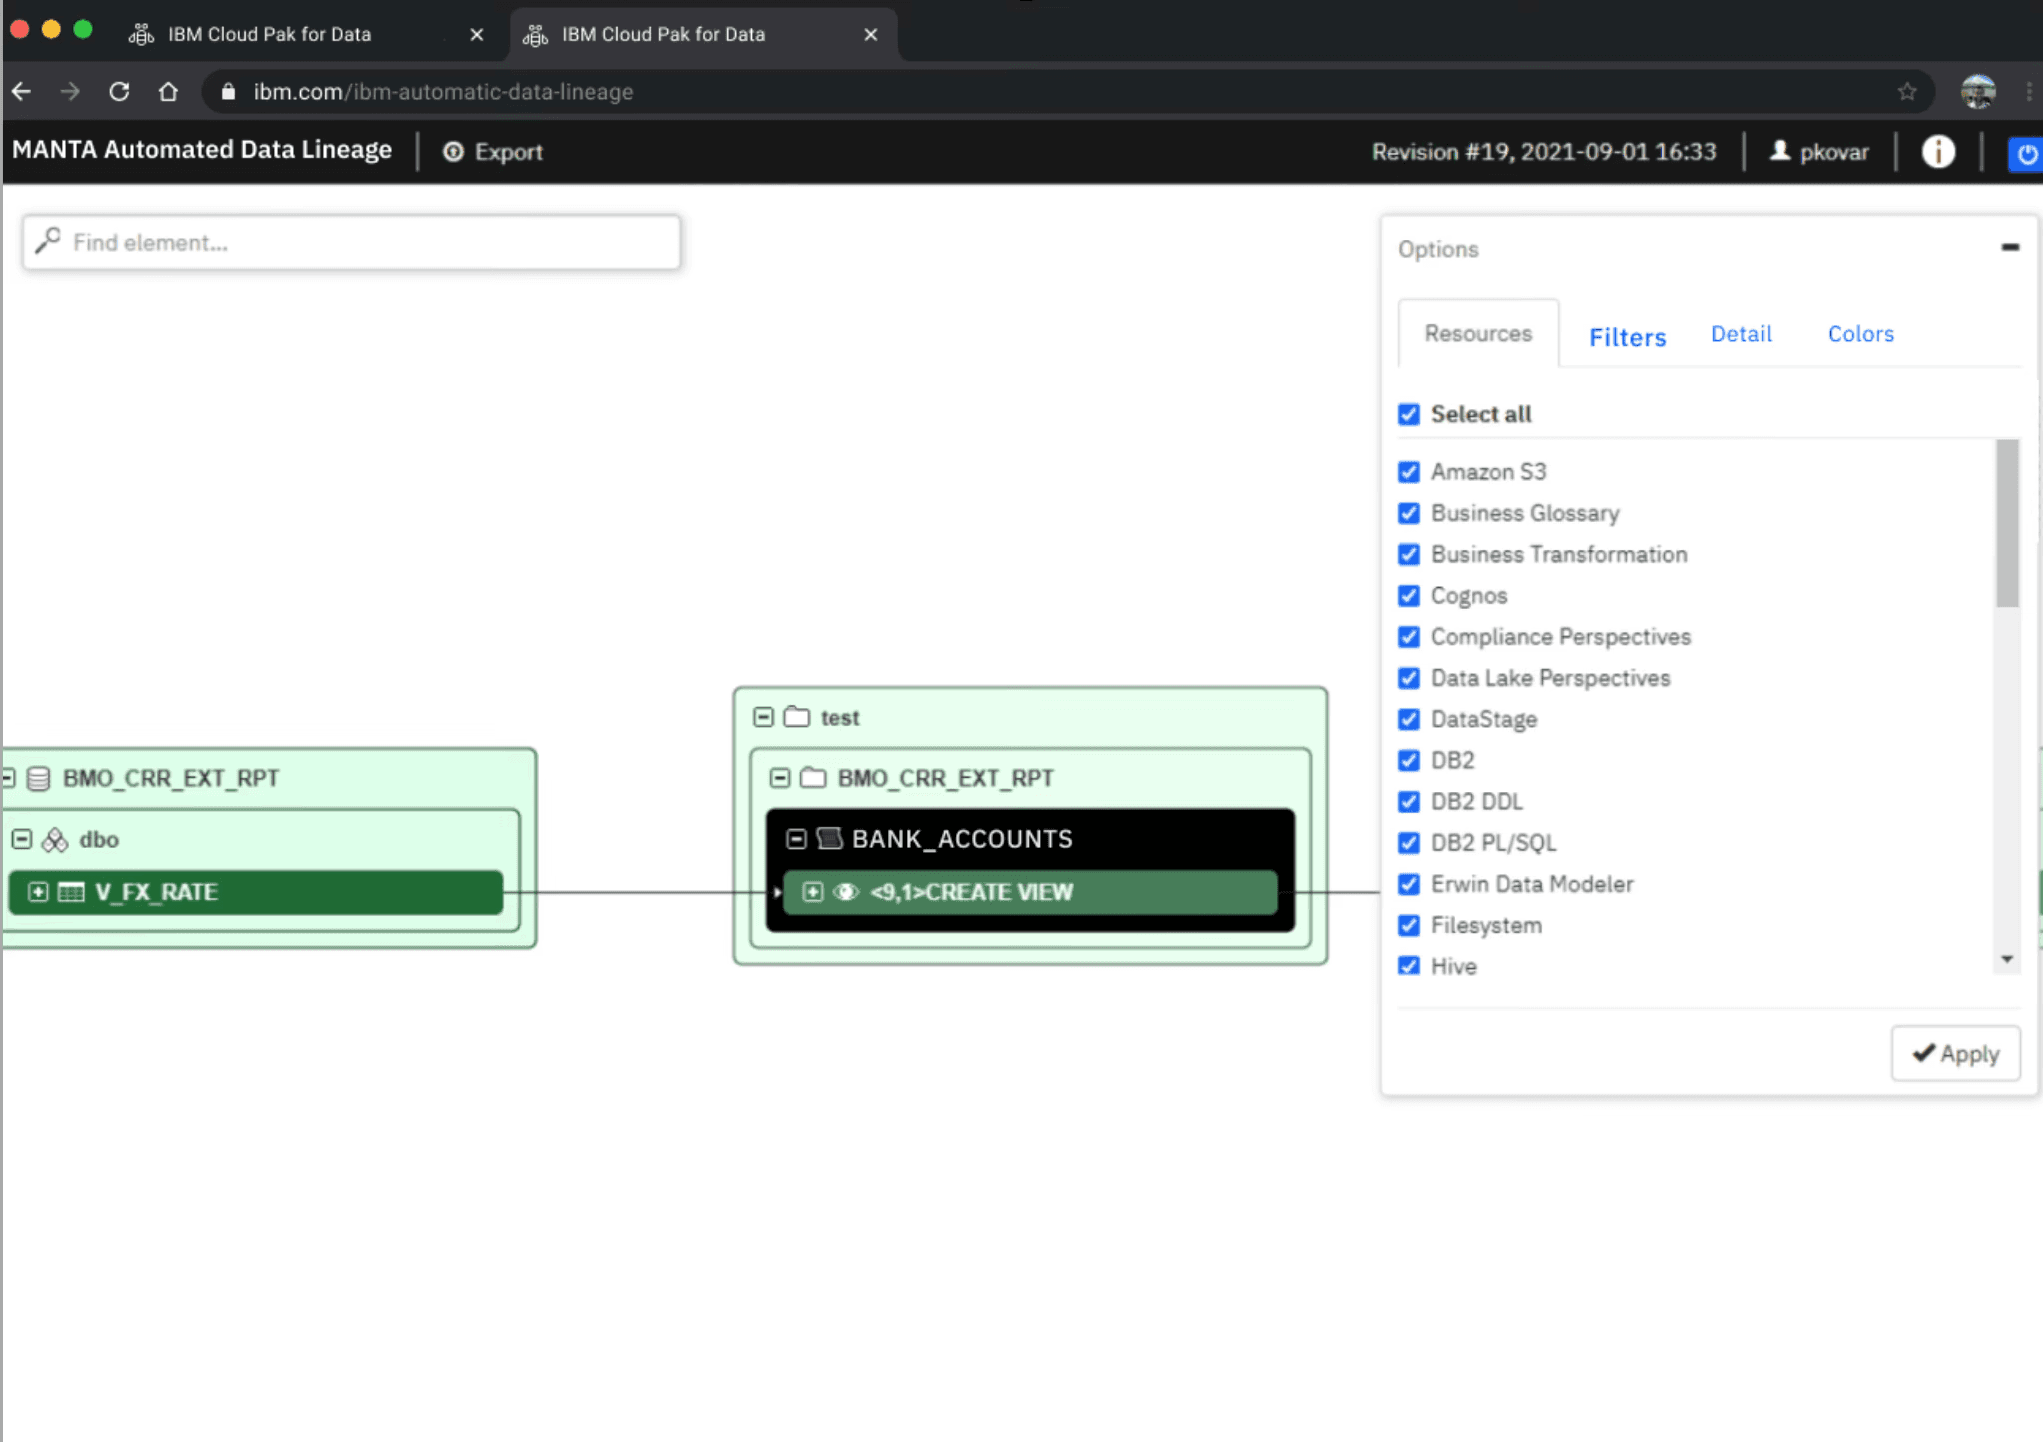The image size is (2043, 1442).
Task: Focus the Find element search field
Action: tap(352, 243)
